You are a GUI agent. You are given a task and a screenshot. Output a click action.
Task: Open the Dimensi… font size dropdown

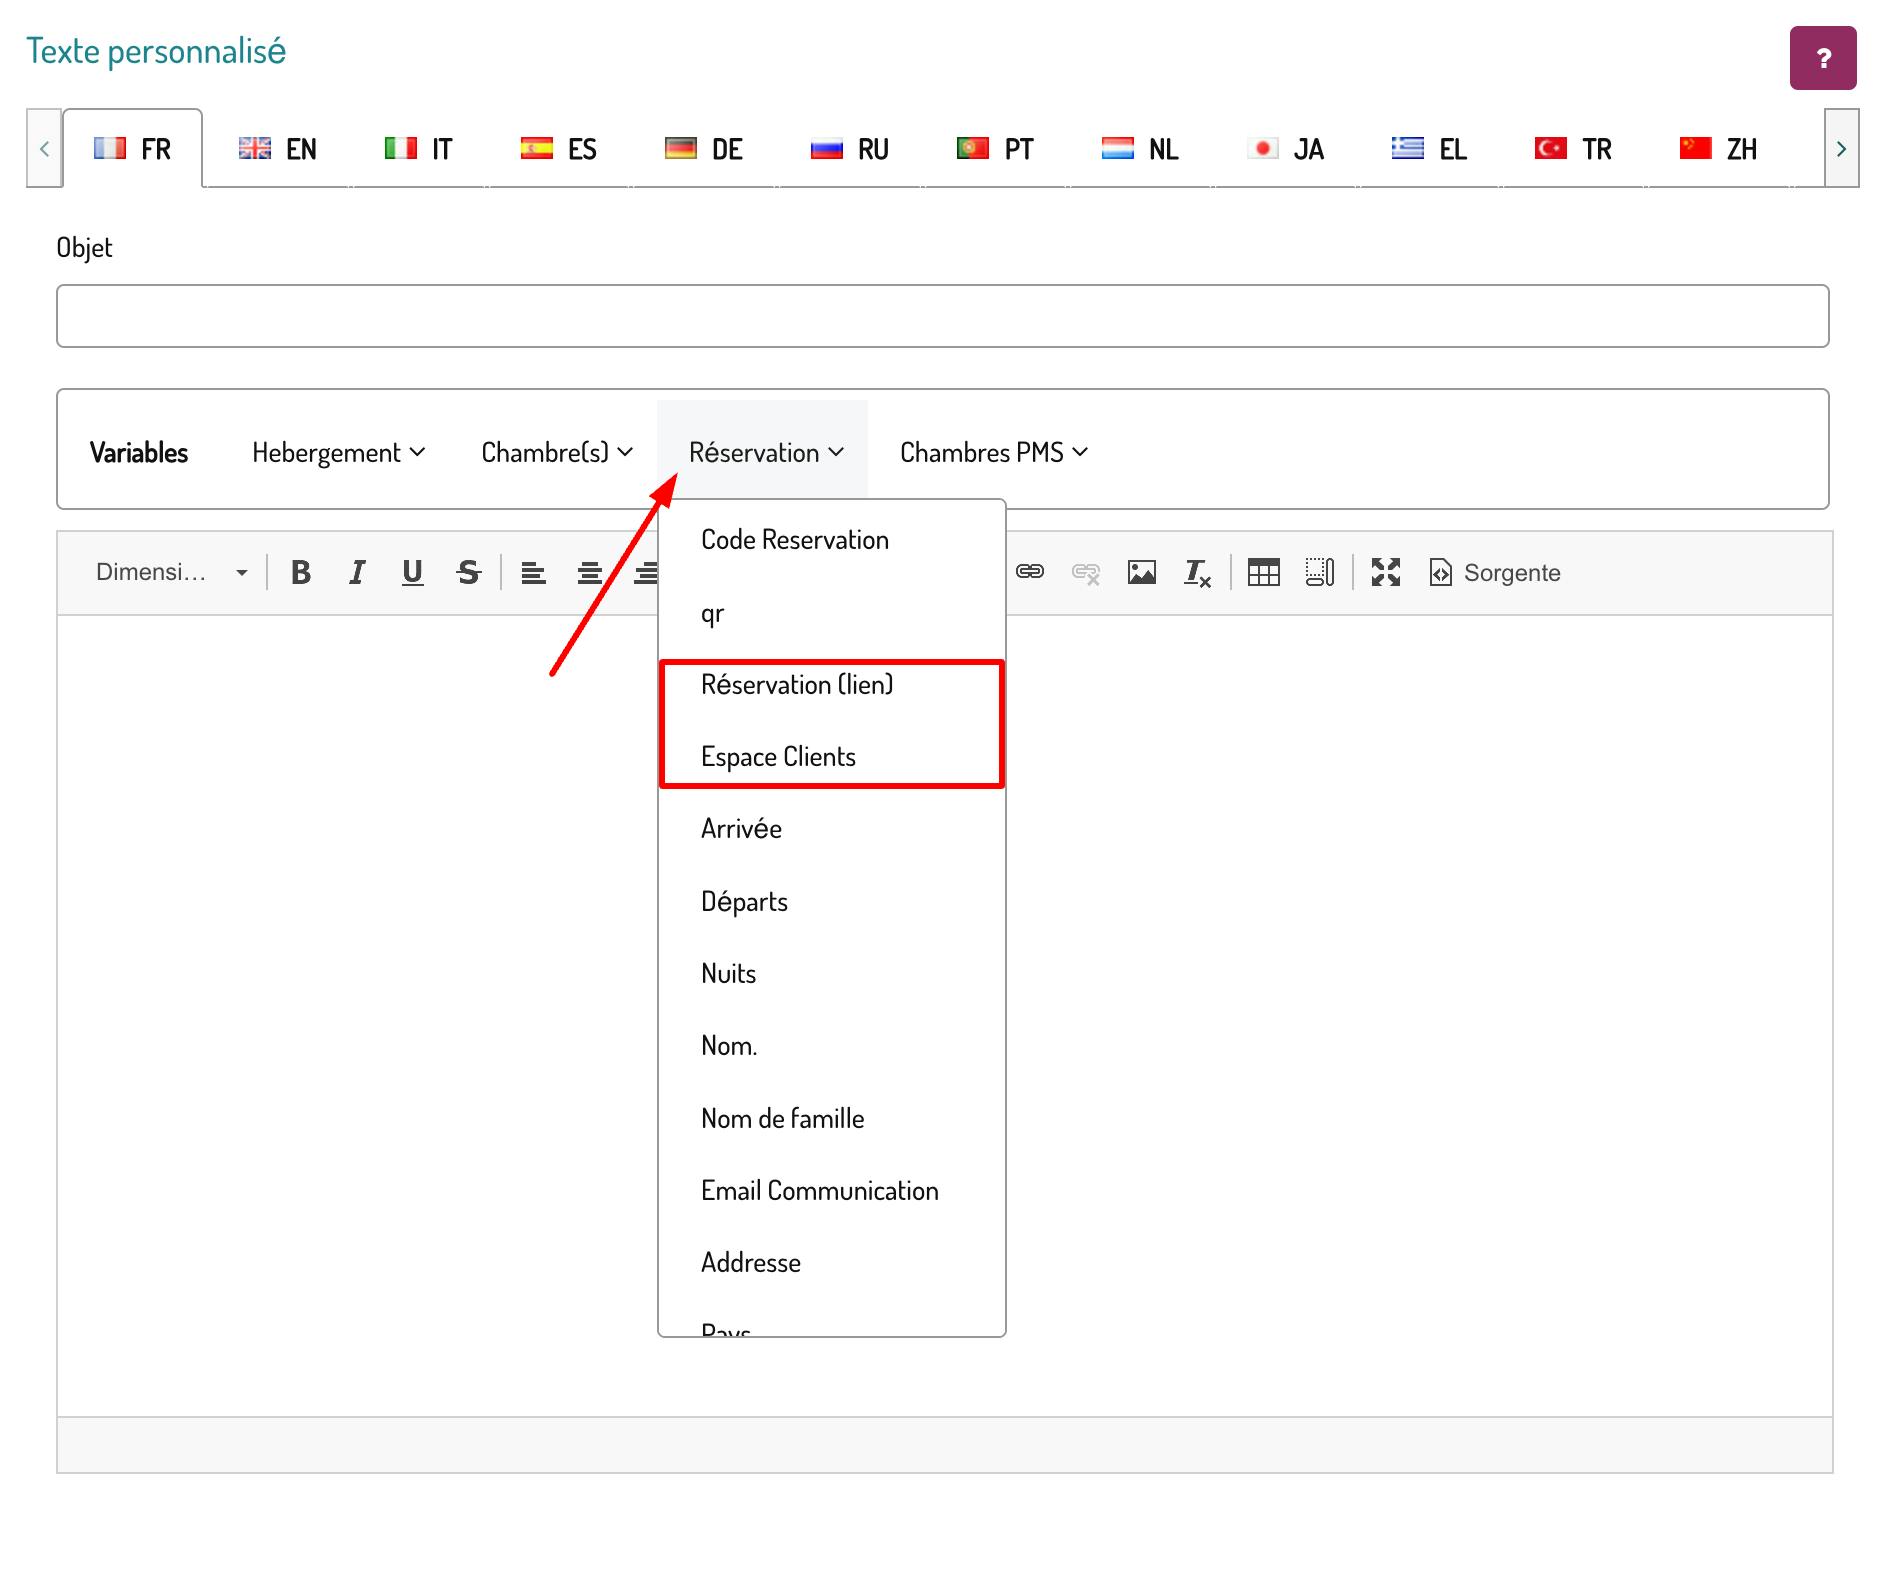[171, 573]
